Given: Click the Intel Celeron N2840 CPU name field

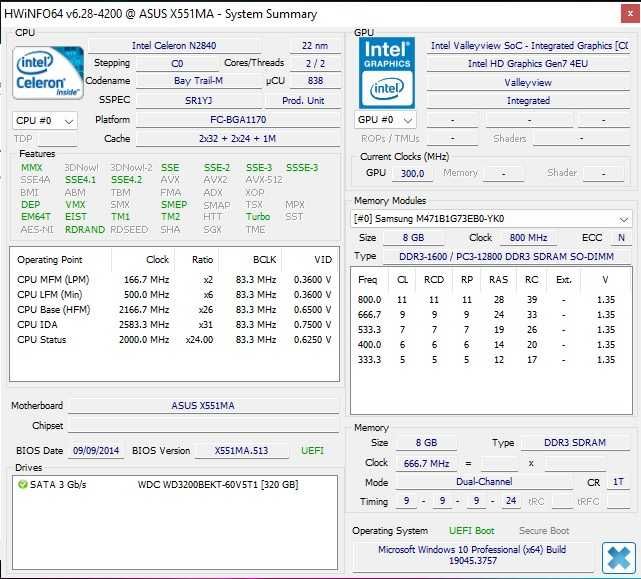Looking at the screenshot, I should [x=174, y=45].
